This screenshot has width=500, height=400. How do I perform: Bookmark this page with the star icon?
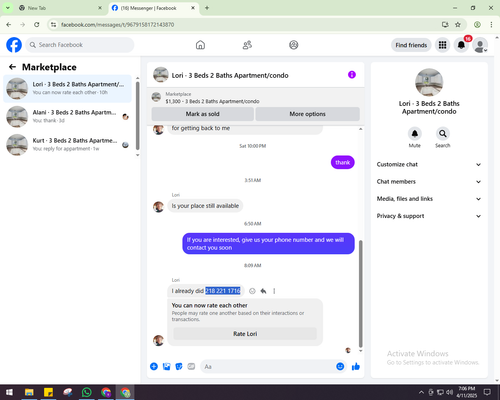pyautogui.click(x=458, y=24)
